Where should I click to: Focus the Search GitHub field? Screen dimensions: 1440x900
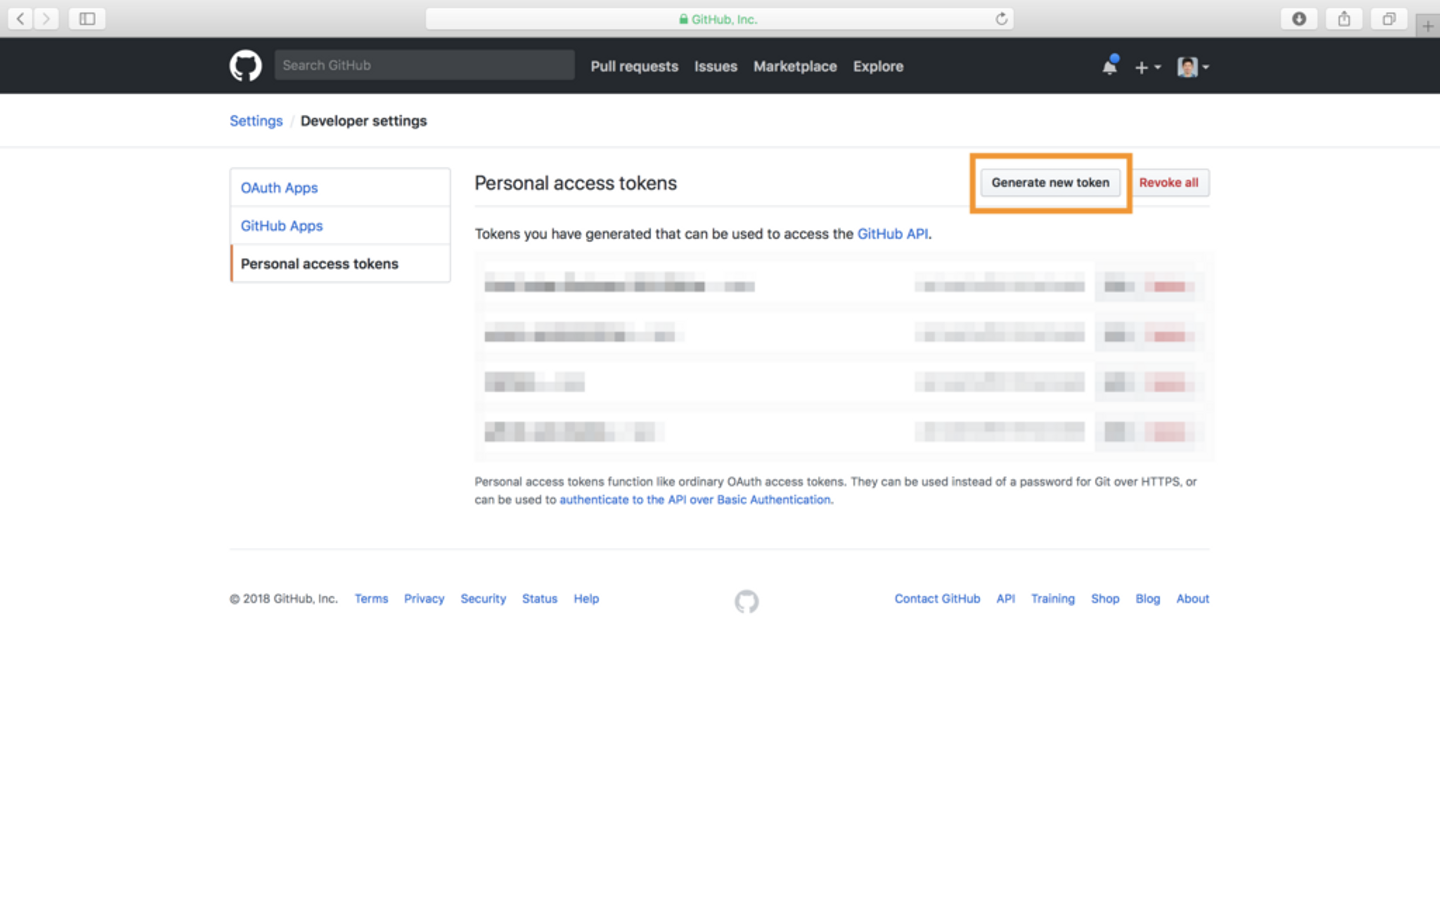(424, 65)
